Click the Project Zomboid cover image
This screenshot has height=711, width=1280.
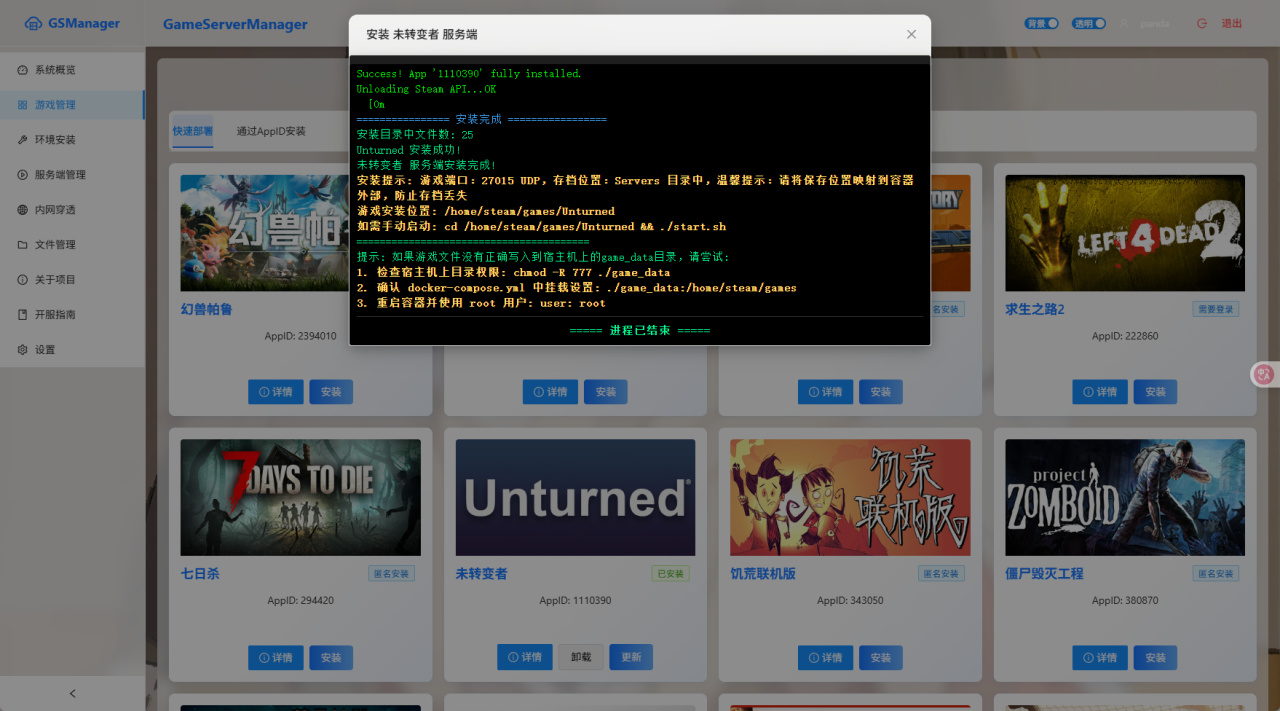(x=1125, y=497)
